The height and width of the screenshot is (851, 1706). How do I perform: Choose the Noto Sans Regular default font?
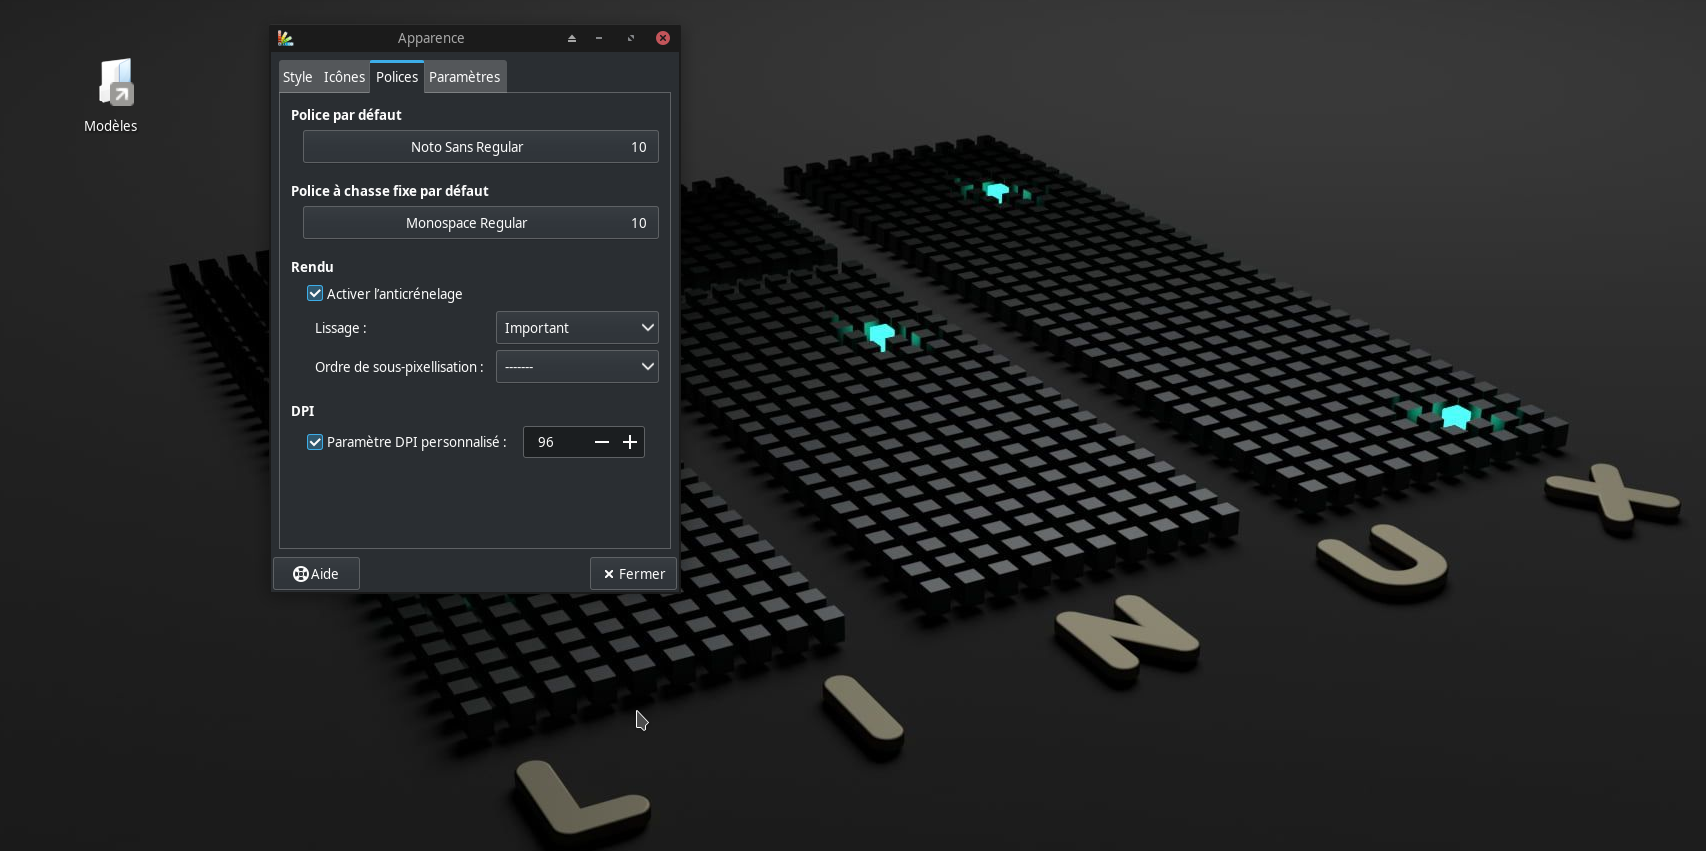[481, 147]
